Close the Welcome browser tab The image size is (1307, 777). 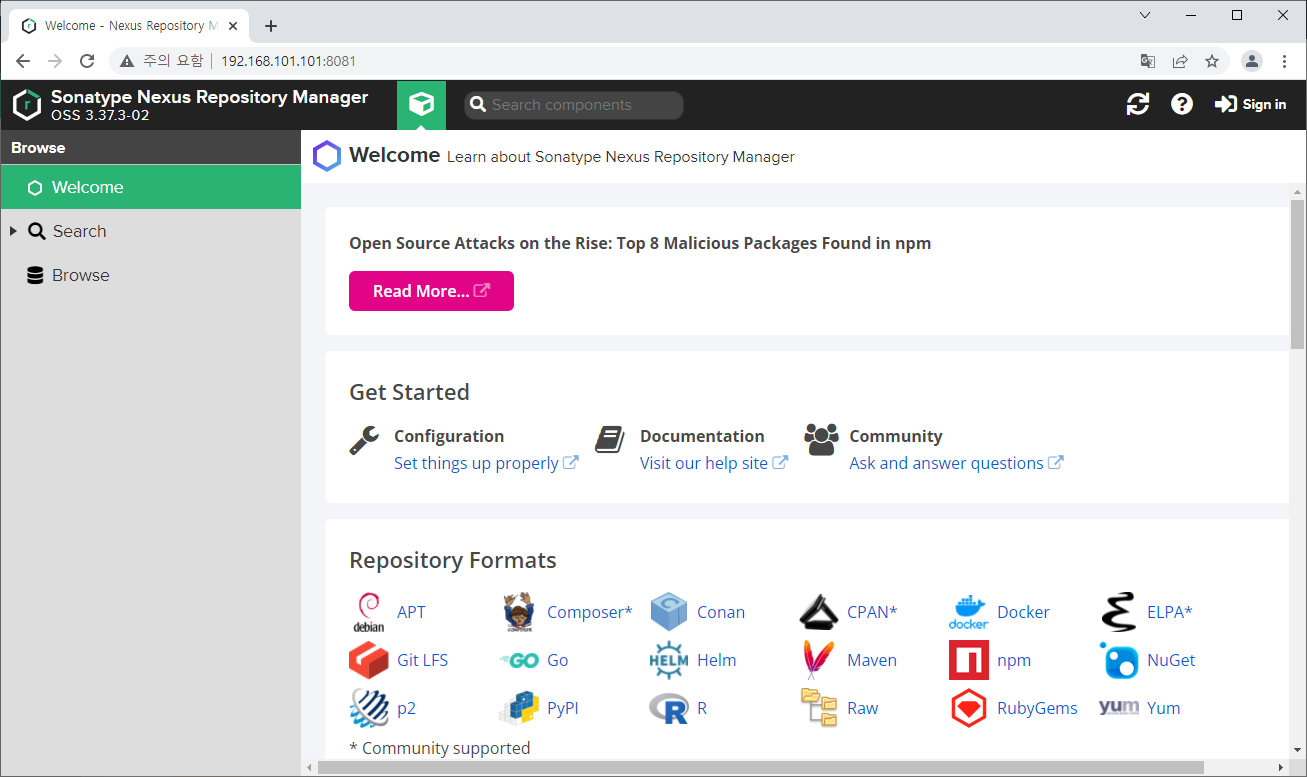tap(235, 26)
